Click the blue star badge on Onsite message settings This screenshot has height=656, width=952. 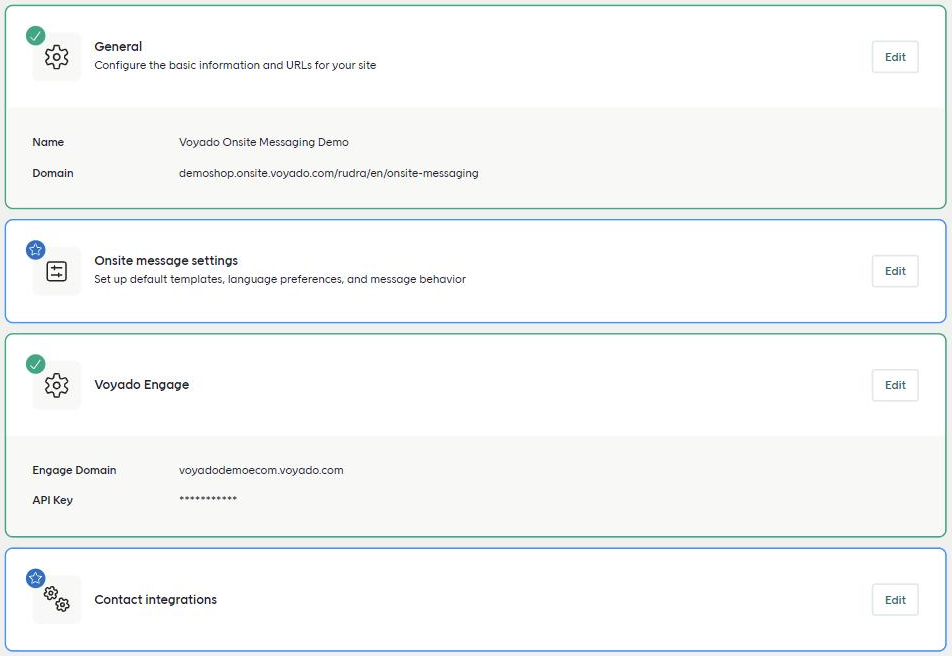[x=36, y=250]
